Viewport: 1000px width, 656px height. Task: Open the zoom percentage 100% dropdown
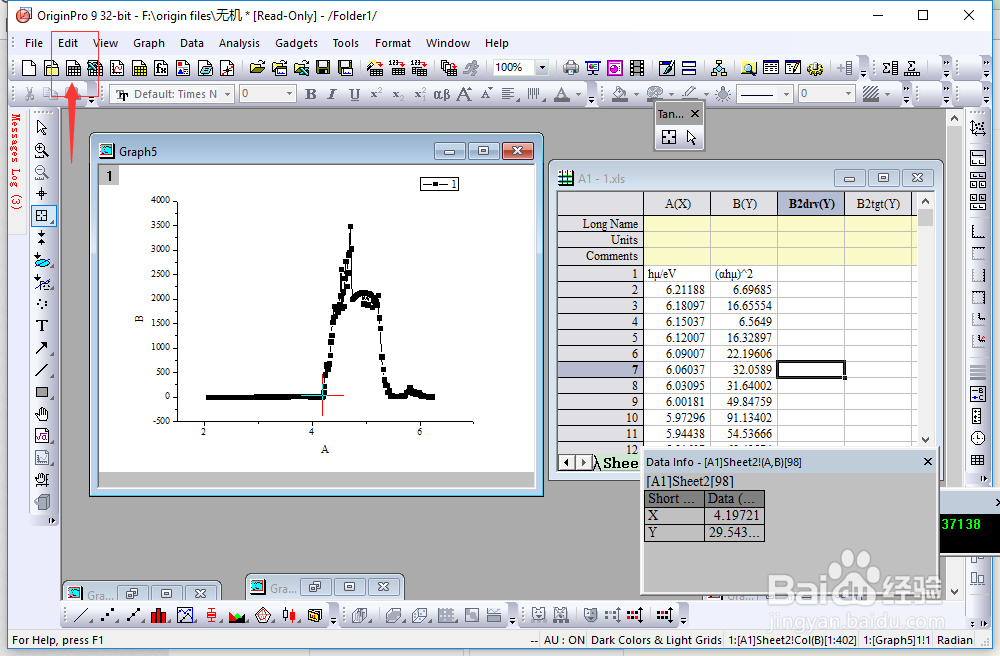click(542, 68)
